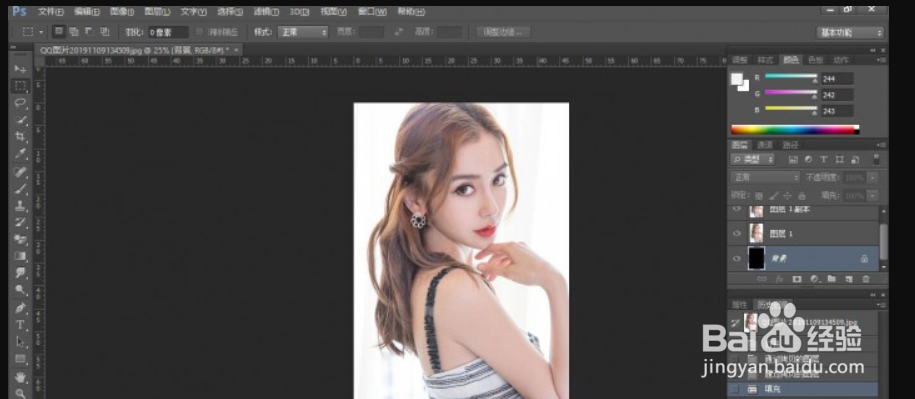
Task: Open the Layers panel flyout menu
Action: point(881,145)
